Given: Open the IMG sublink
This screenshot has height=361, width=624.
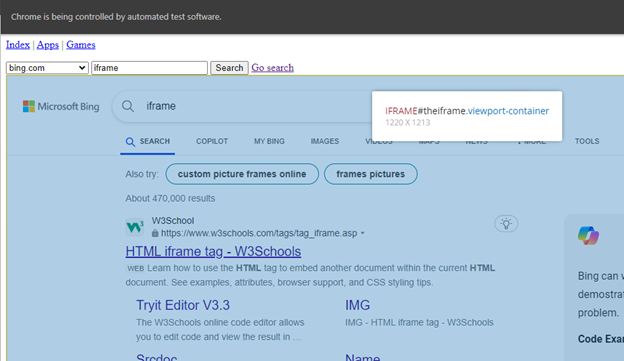Looking at the screenshot, I should pyautogui.click(x=357, y=305).
